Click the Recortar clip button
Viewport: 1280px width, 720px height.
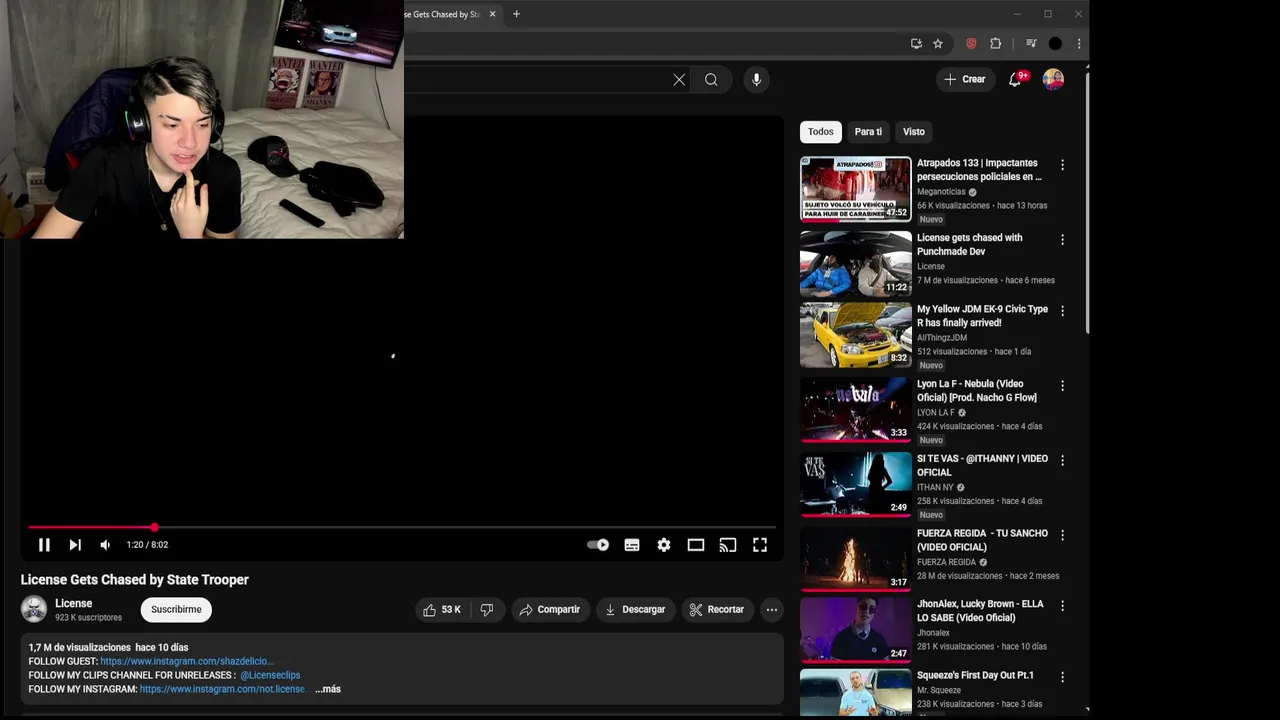coord(717,609)
